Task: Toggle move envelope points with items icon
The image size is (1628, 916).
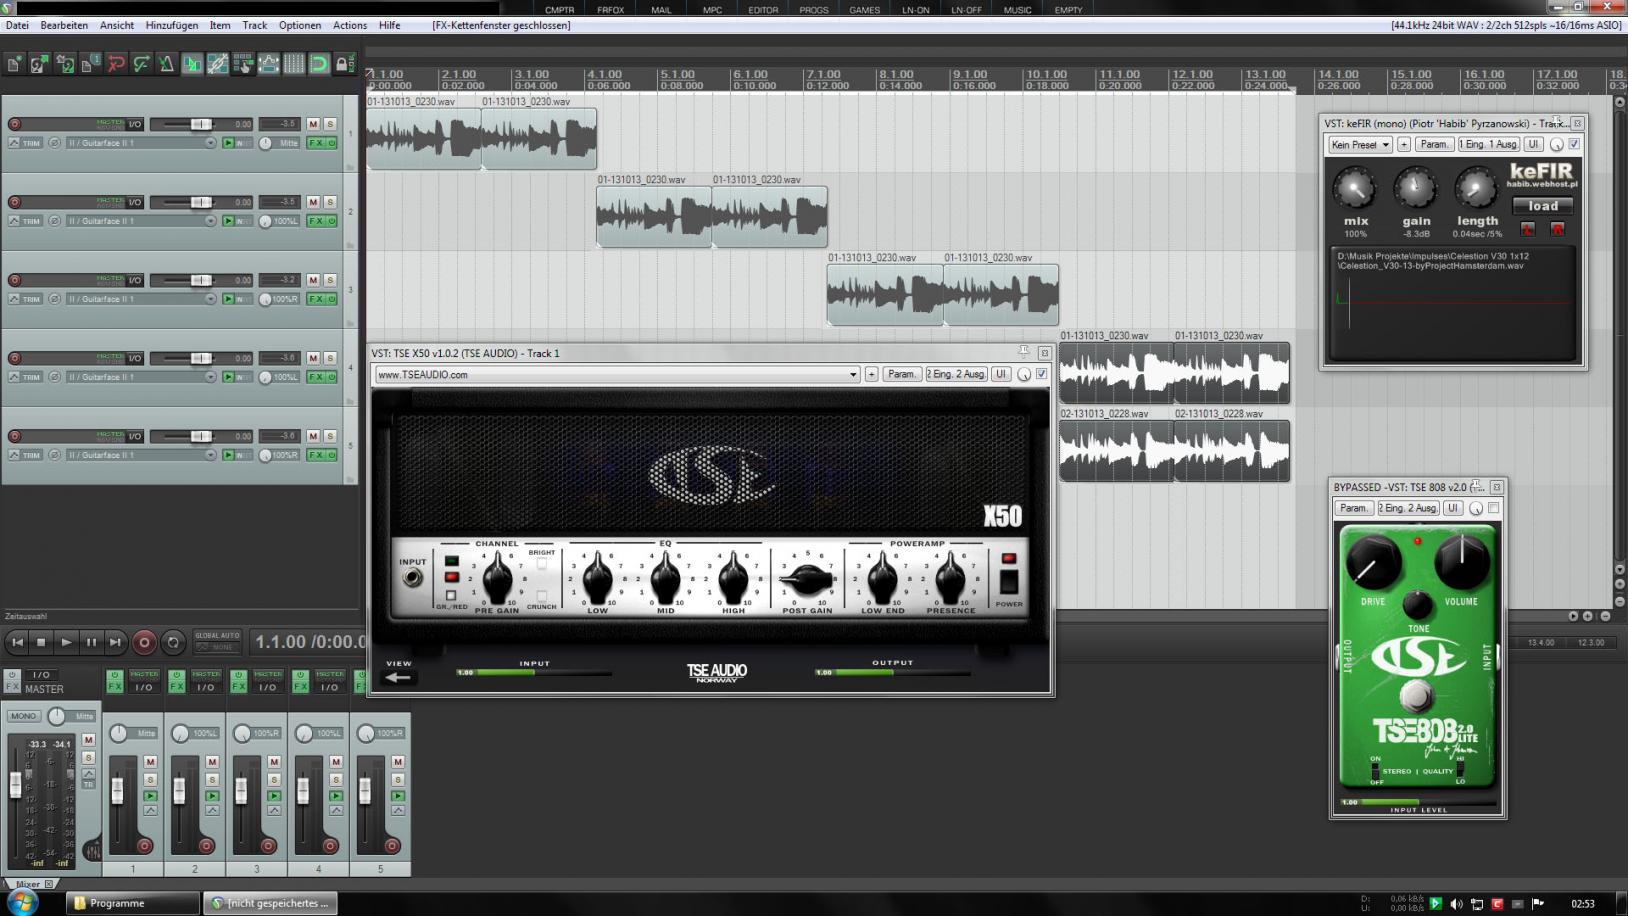Action: pyautogui.click(x=268, y=64)
